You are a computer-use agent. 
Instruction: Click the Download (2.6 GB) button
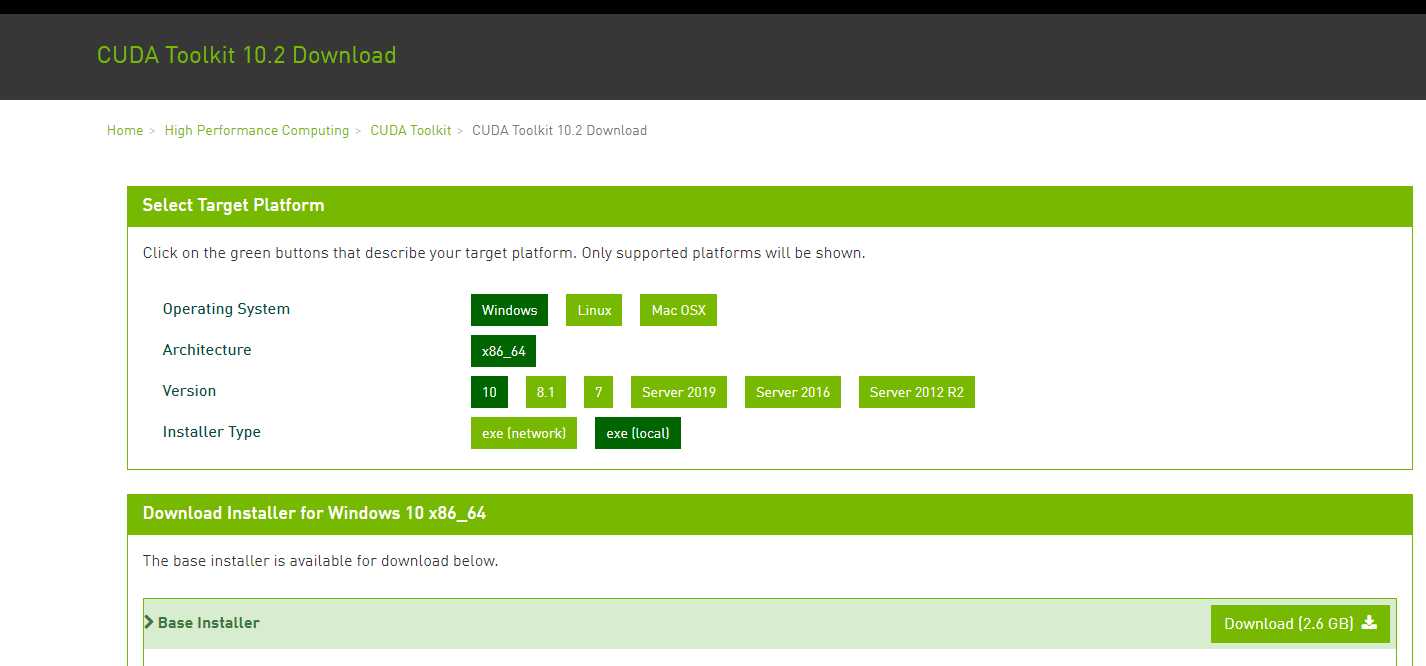tap(1300, 624)
